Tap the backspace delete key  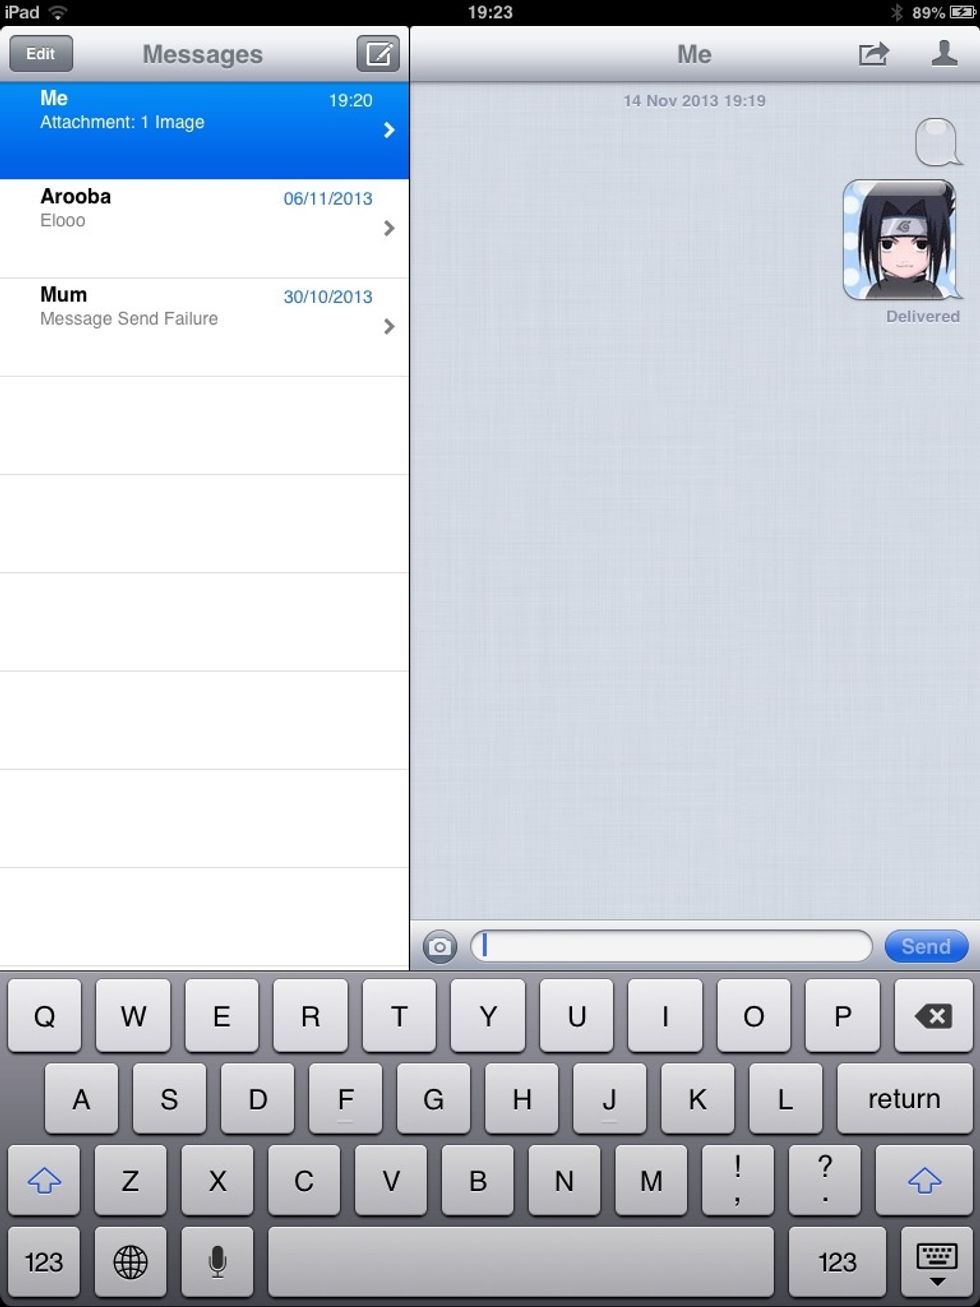point(933,1016)
